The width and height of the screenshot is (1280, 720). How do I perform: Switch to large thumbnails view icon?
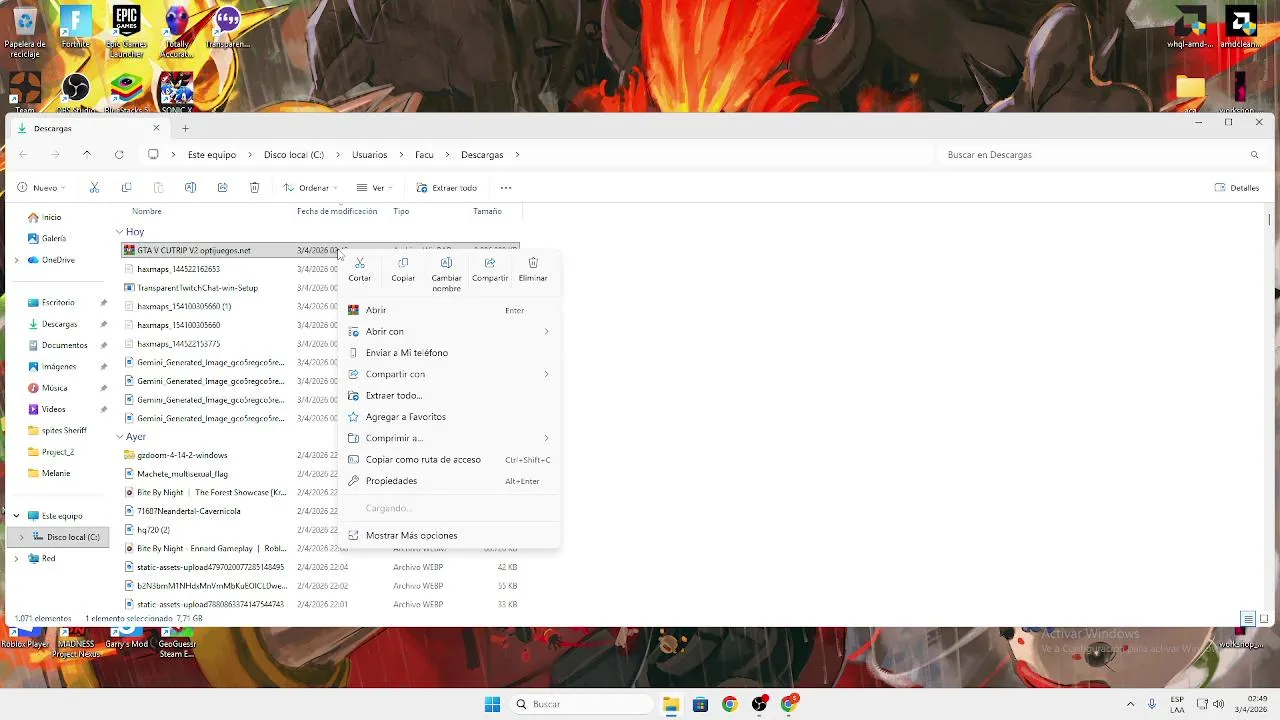coord(1264,619)
